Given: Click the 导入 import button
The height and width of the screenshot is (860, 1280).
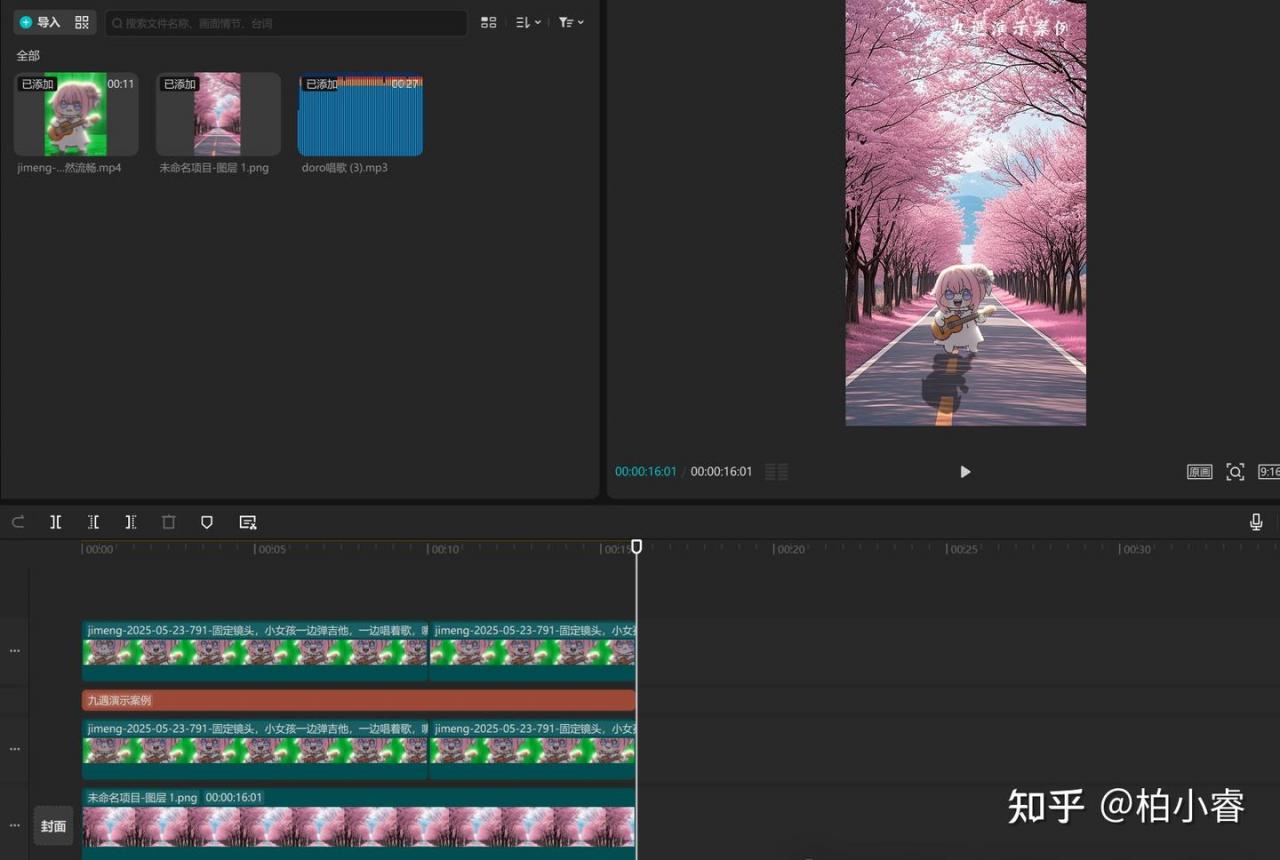Looking at the screenshot, I should 40,22.
